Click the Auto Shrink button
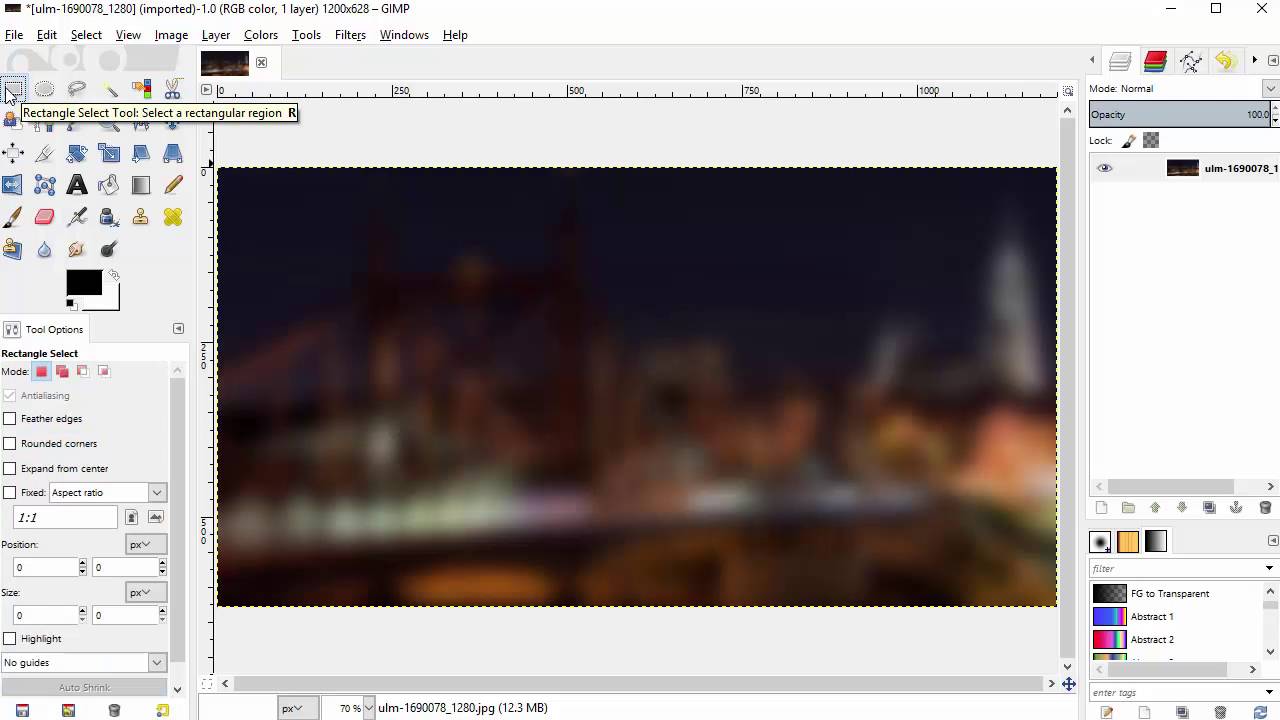This screenshot has height=720, width=1280. point(84,688)
